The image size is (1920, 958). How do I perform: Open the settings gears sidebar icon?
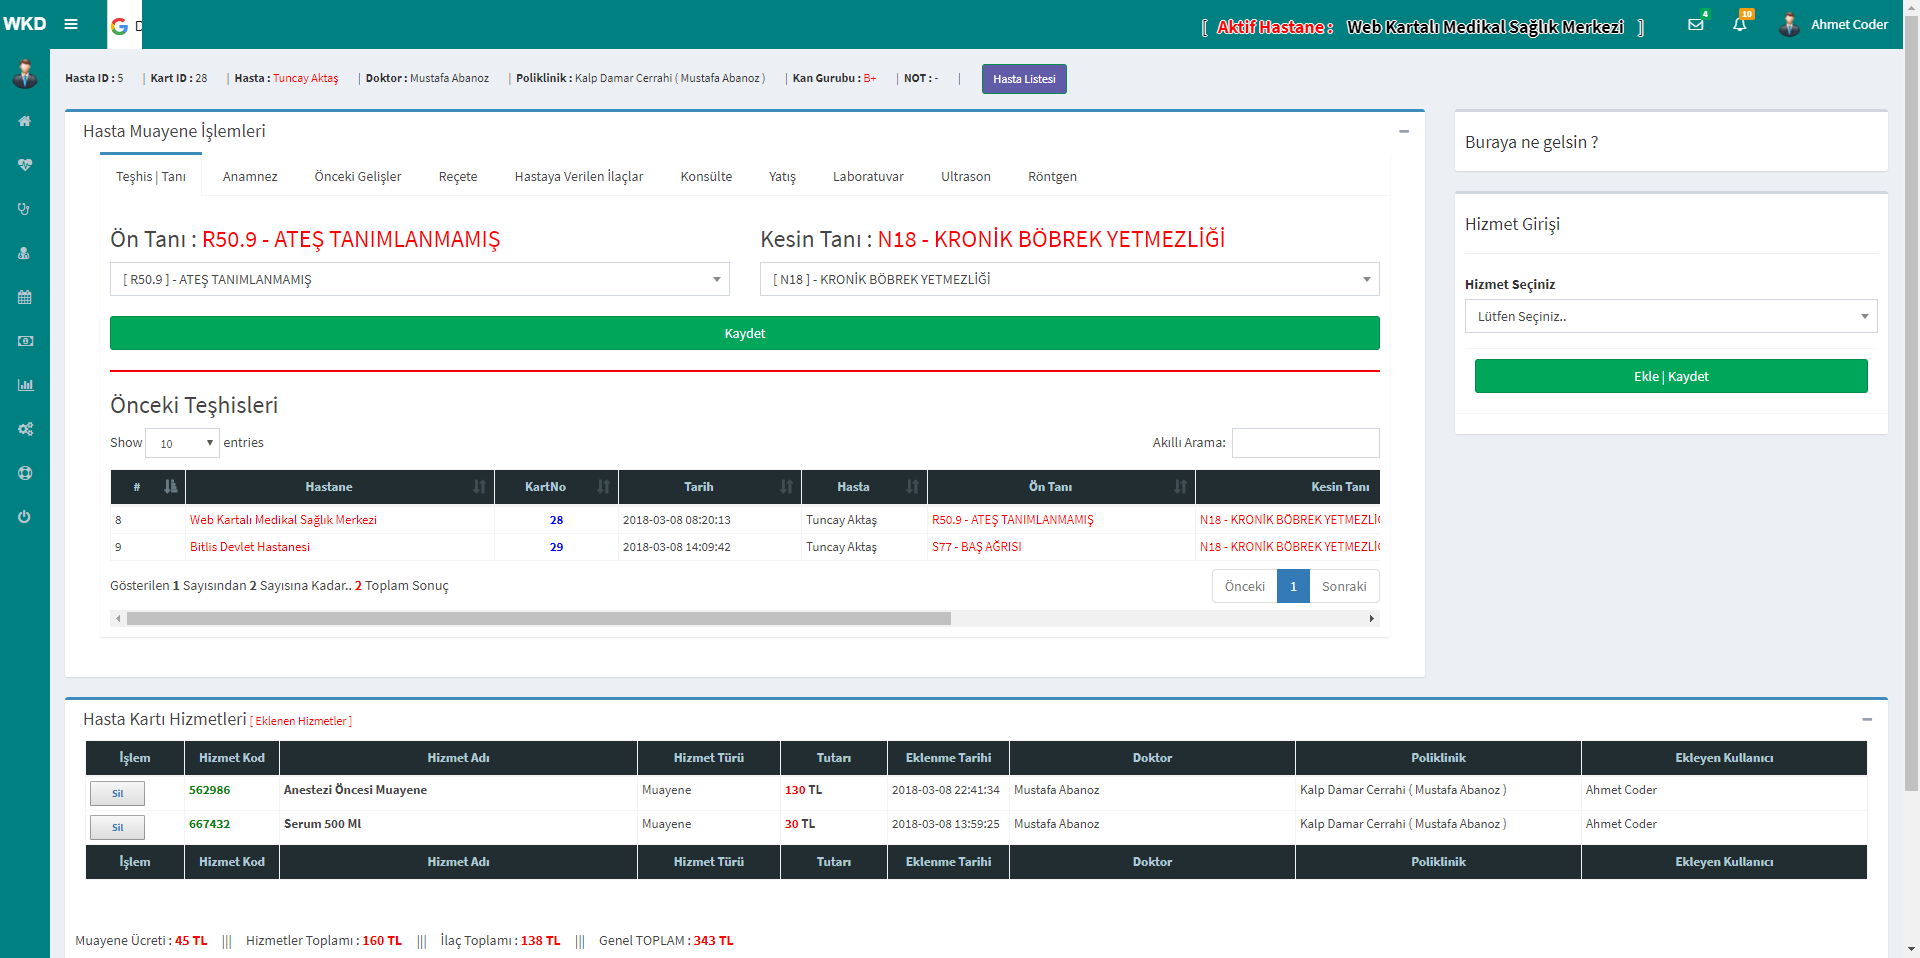[25, 429]
